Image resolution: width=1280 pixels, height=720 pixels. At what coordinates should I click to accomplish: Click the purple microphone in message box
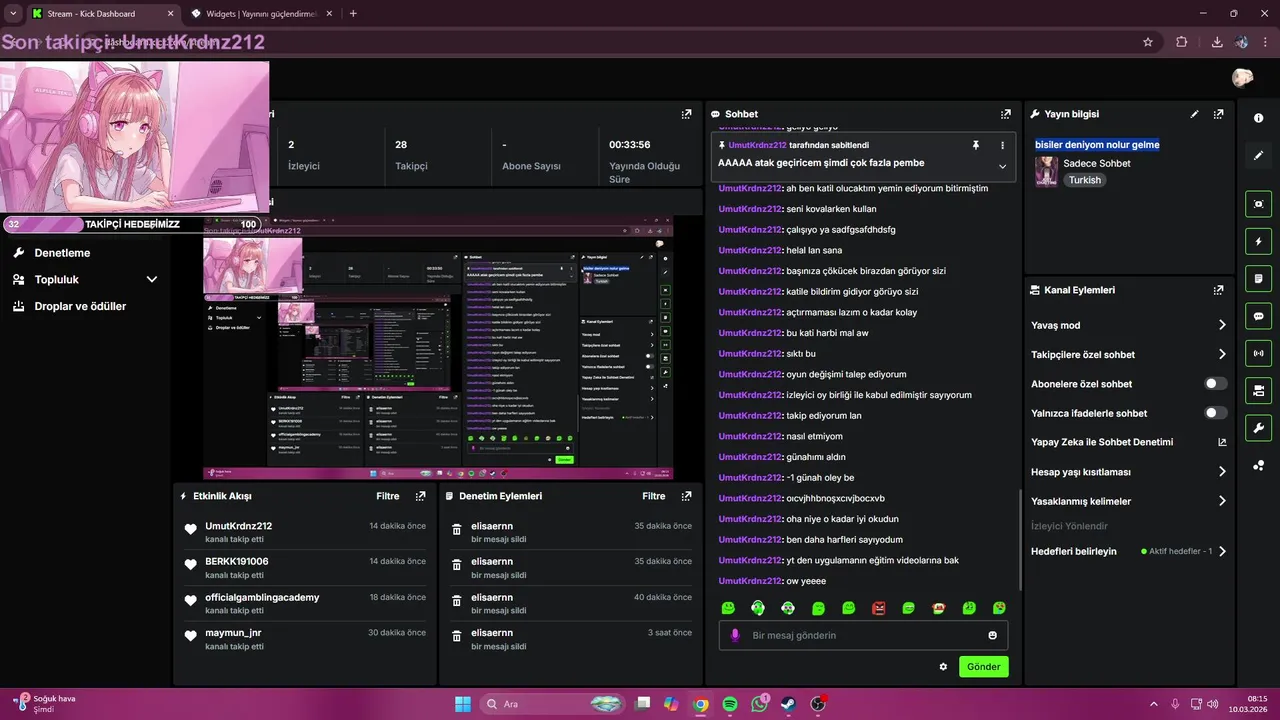coord(735,635)
